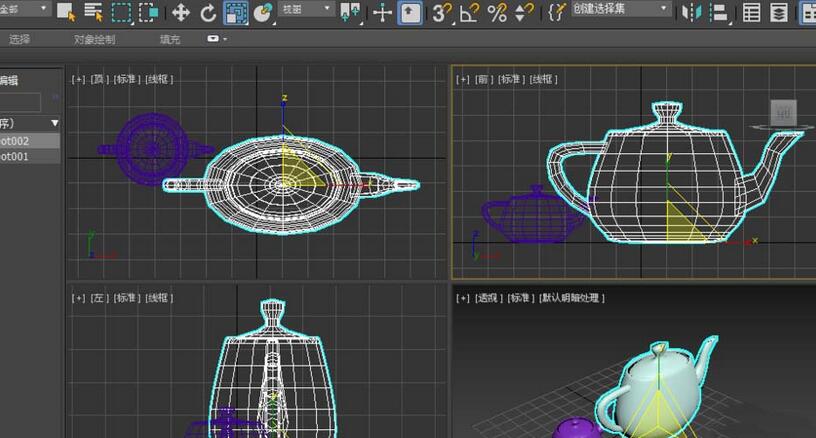This screenshot has height=438, width=816.
Task: Expand the scene explorer sort arrow
Action: coord(55,123)
